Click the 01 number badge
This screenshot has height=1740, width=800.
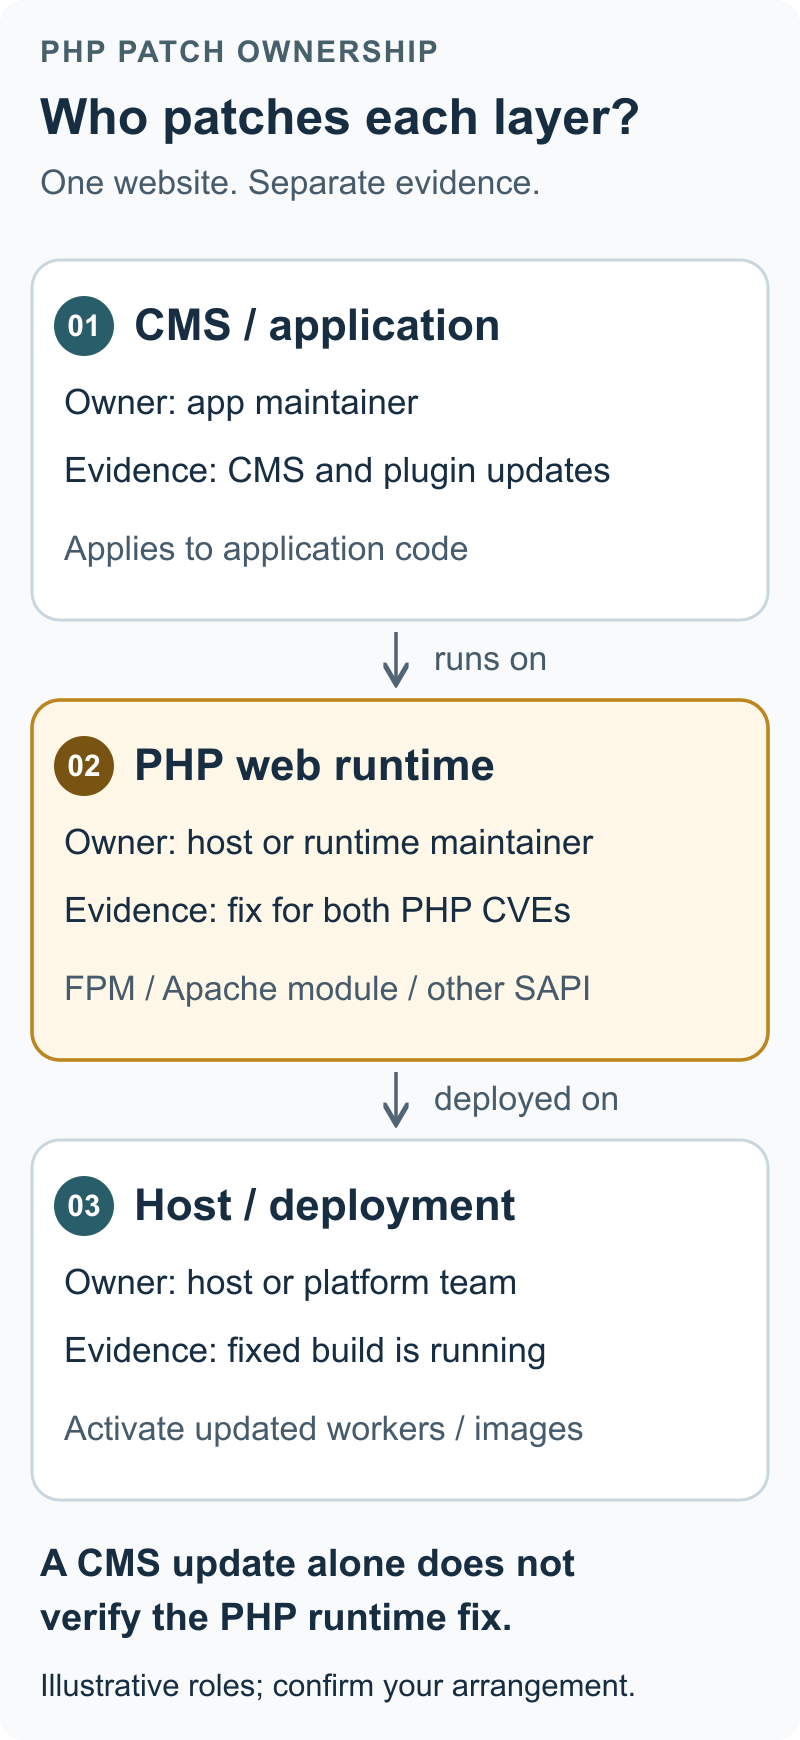[84, 326]
